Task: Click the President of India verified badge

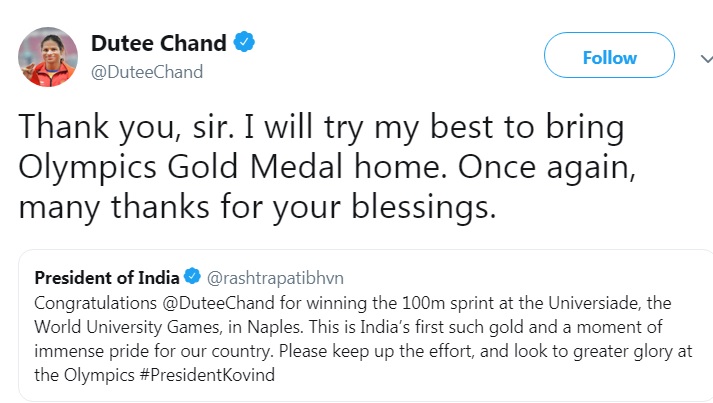Action: click(192, 276)
